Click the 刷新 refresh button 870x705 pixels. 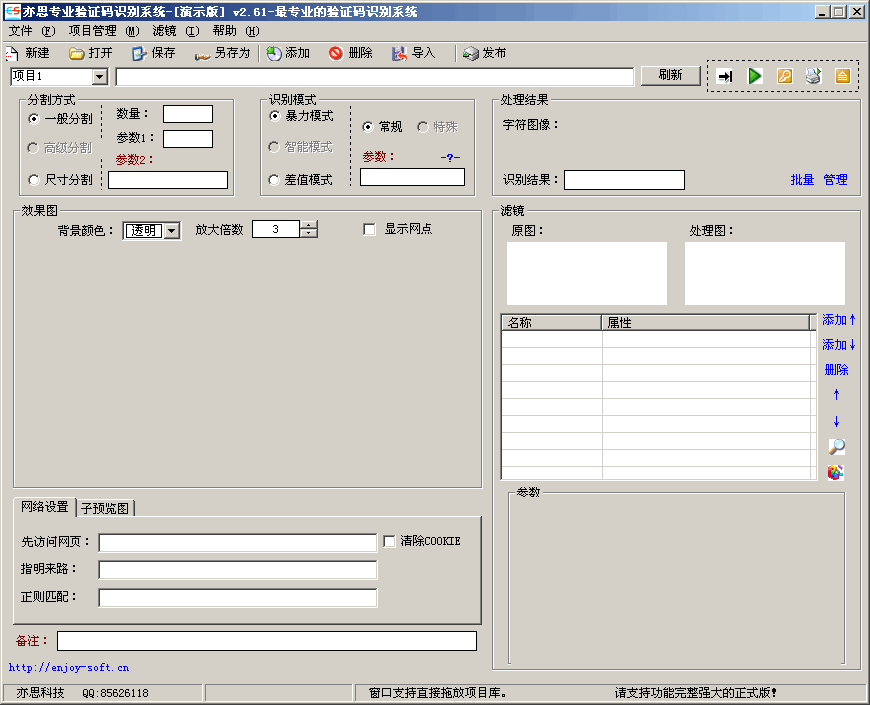point(670,75)
